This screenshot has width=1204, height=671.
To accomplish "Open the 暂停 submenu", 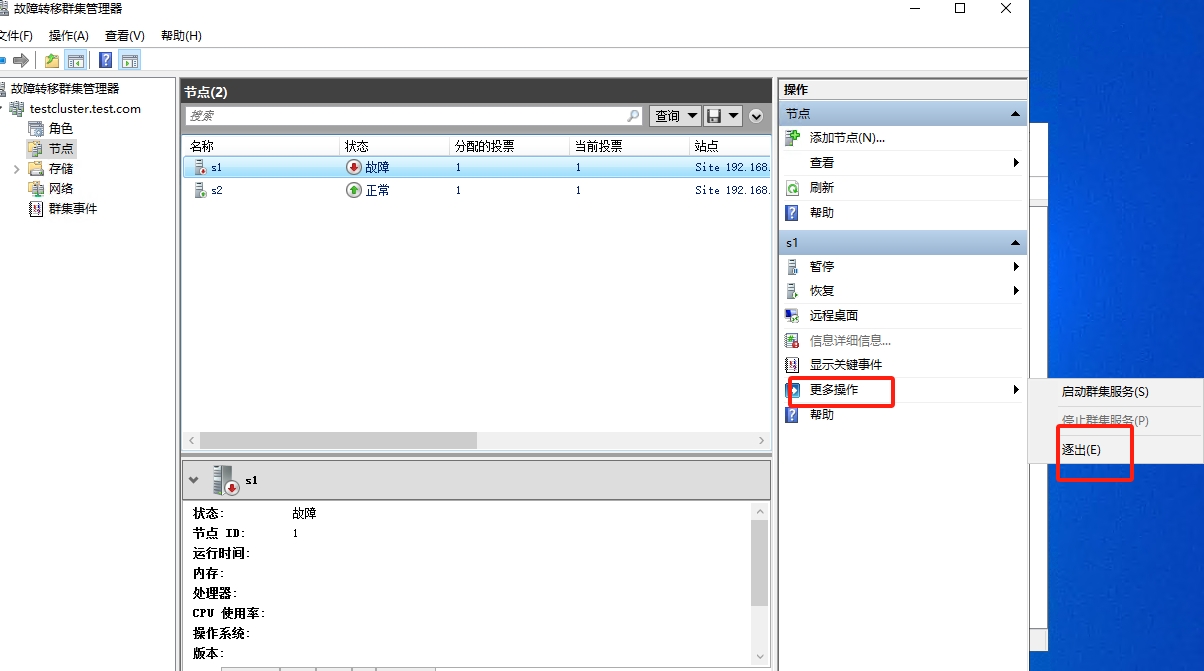I will pos(901,267).
